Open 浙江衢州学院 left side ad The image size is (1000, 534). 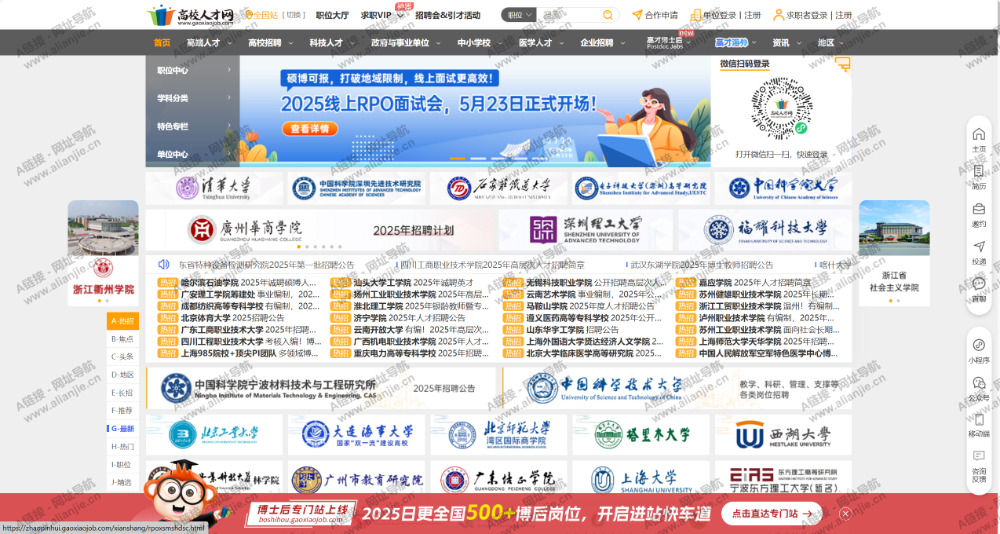tap(103, 253)
